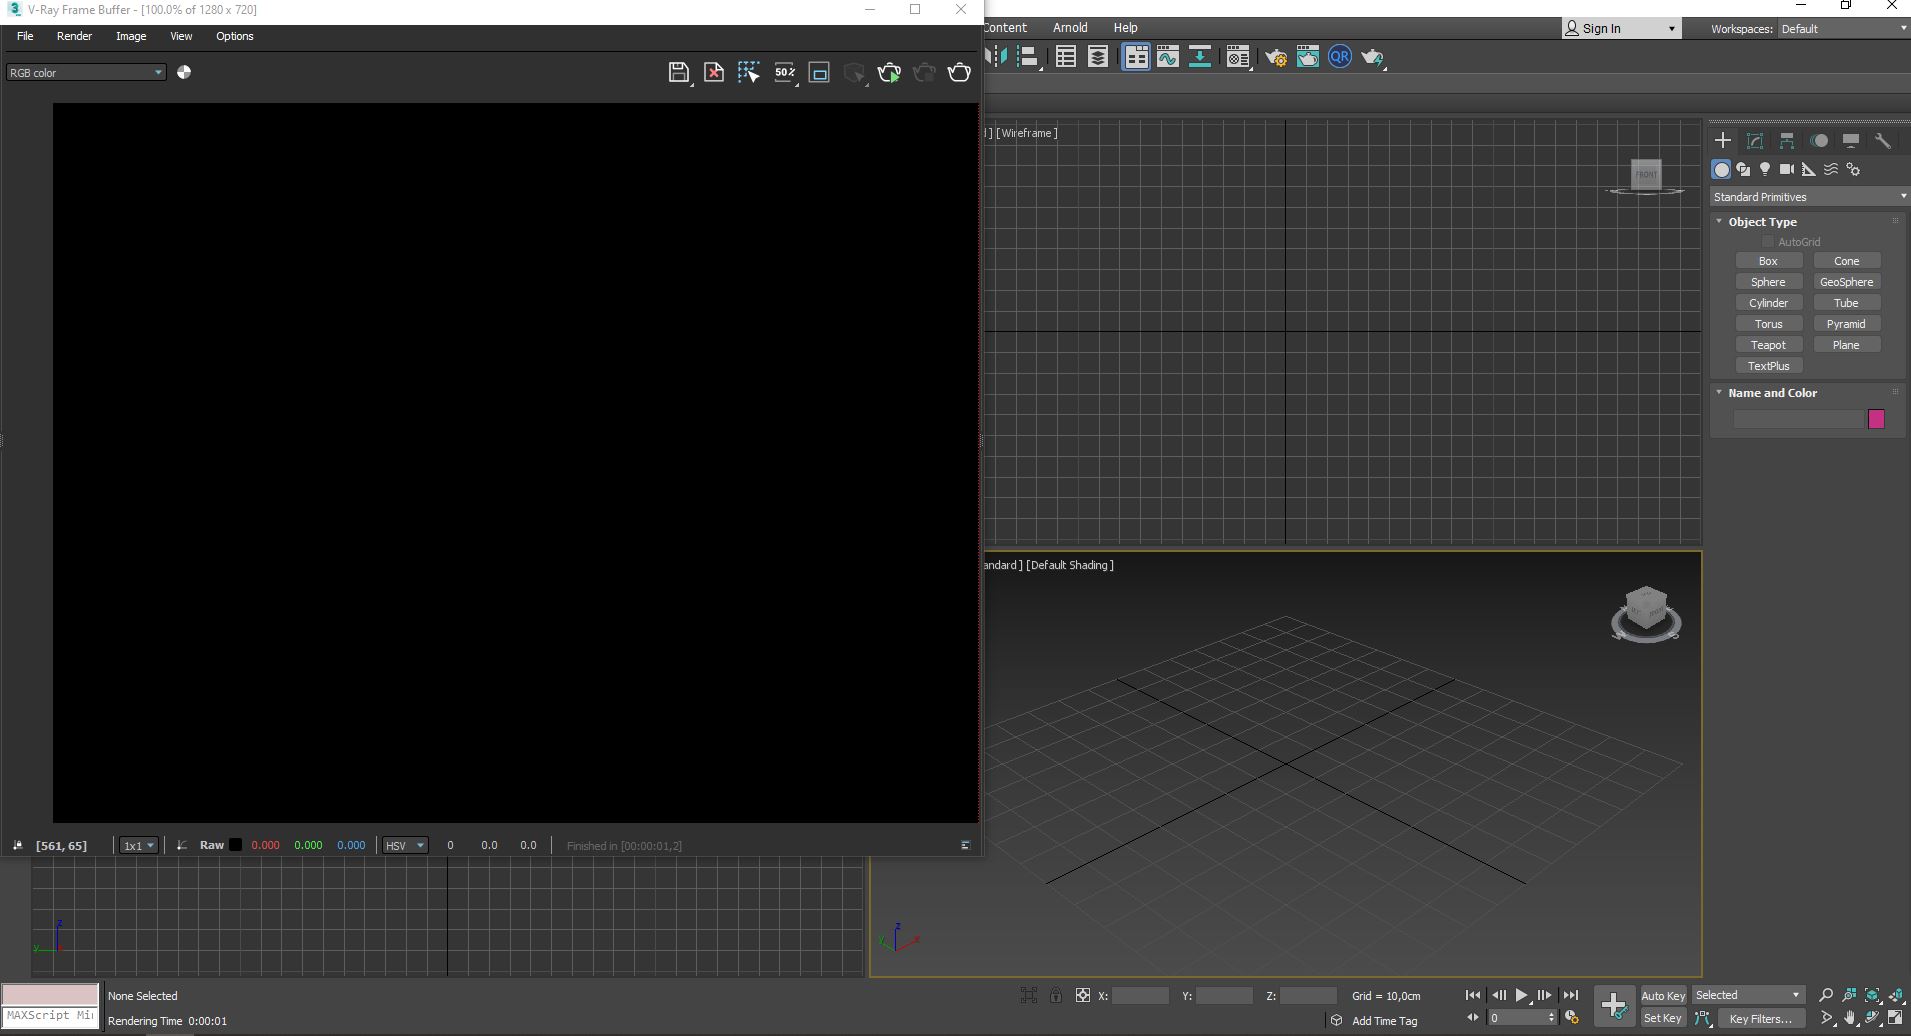Screen dimensions: 1911x1036
Task: Click the clear image icon with red X
Action: click(x=714, y=72)
